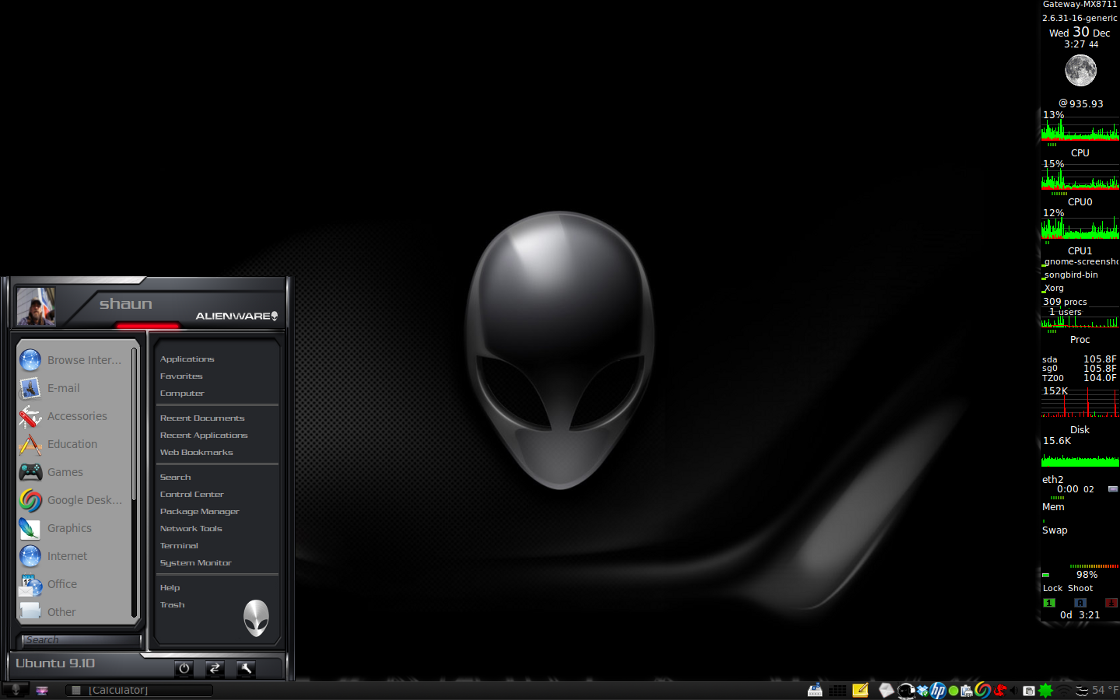Click the clipboard manager tray icon
The image size is (1120, 700).
click(1029, 691)
